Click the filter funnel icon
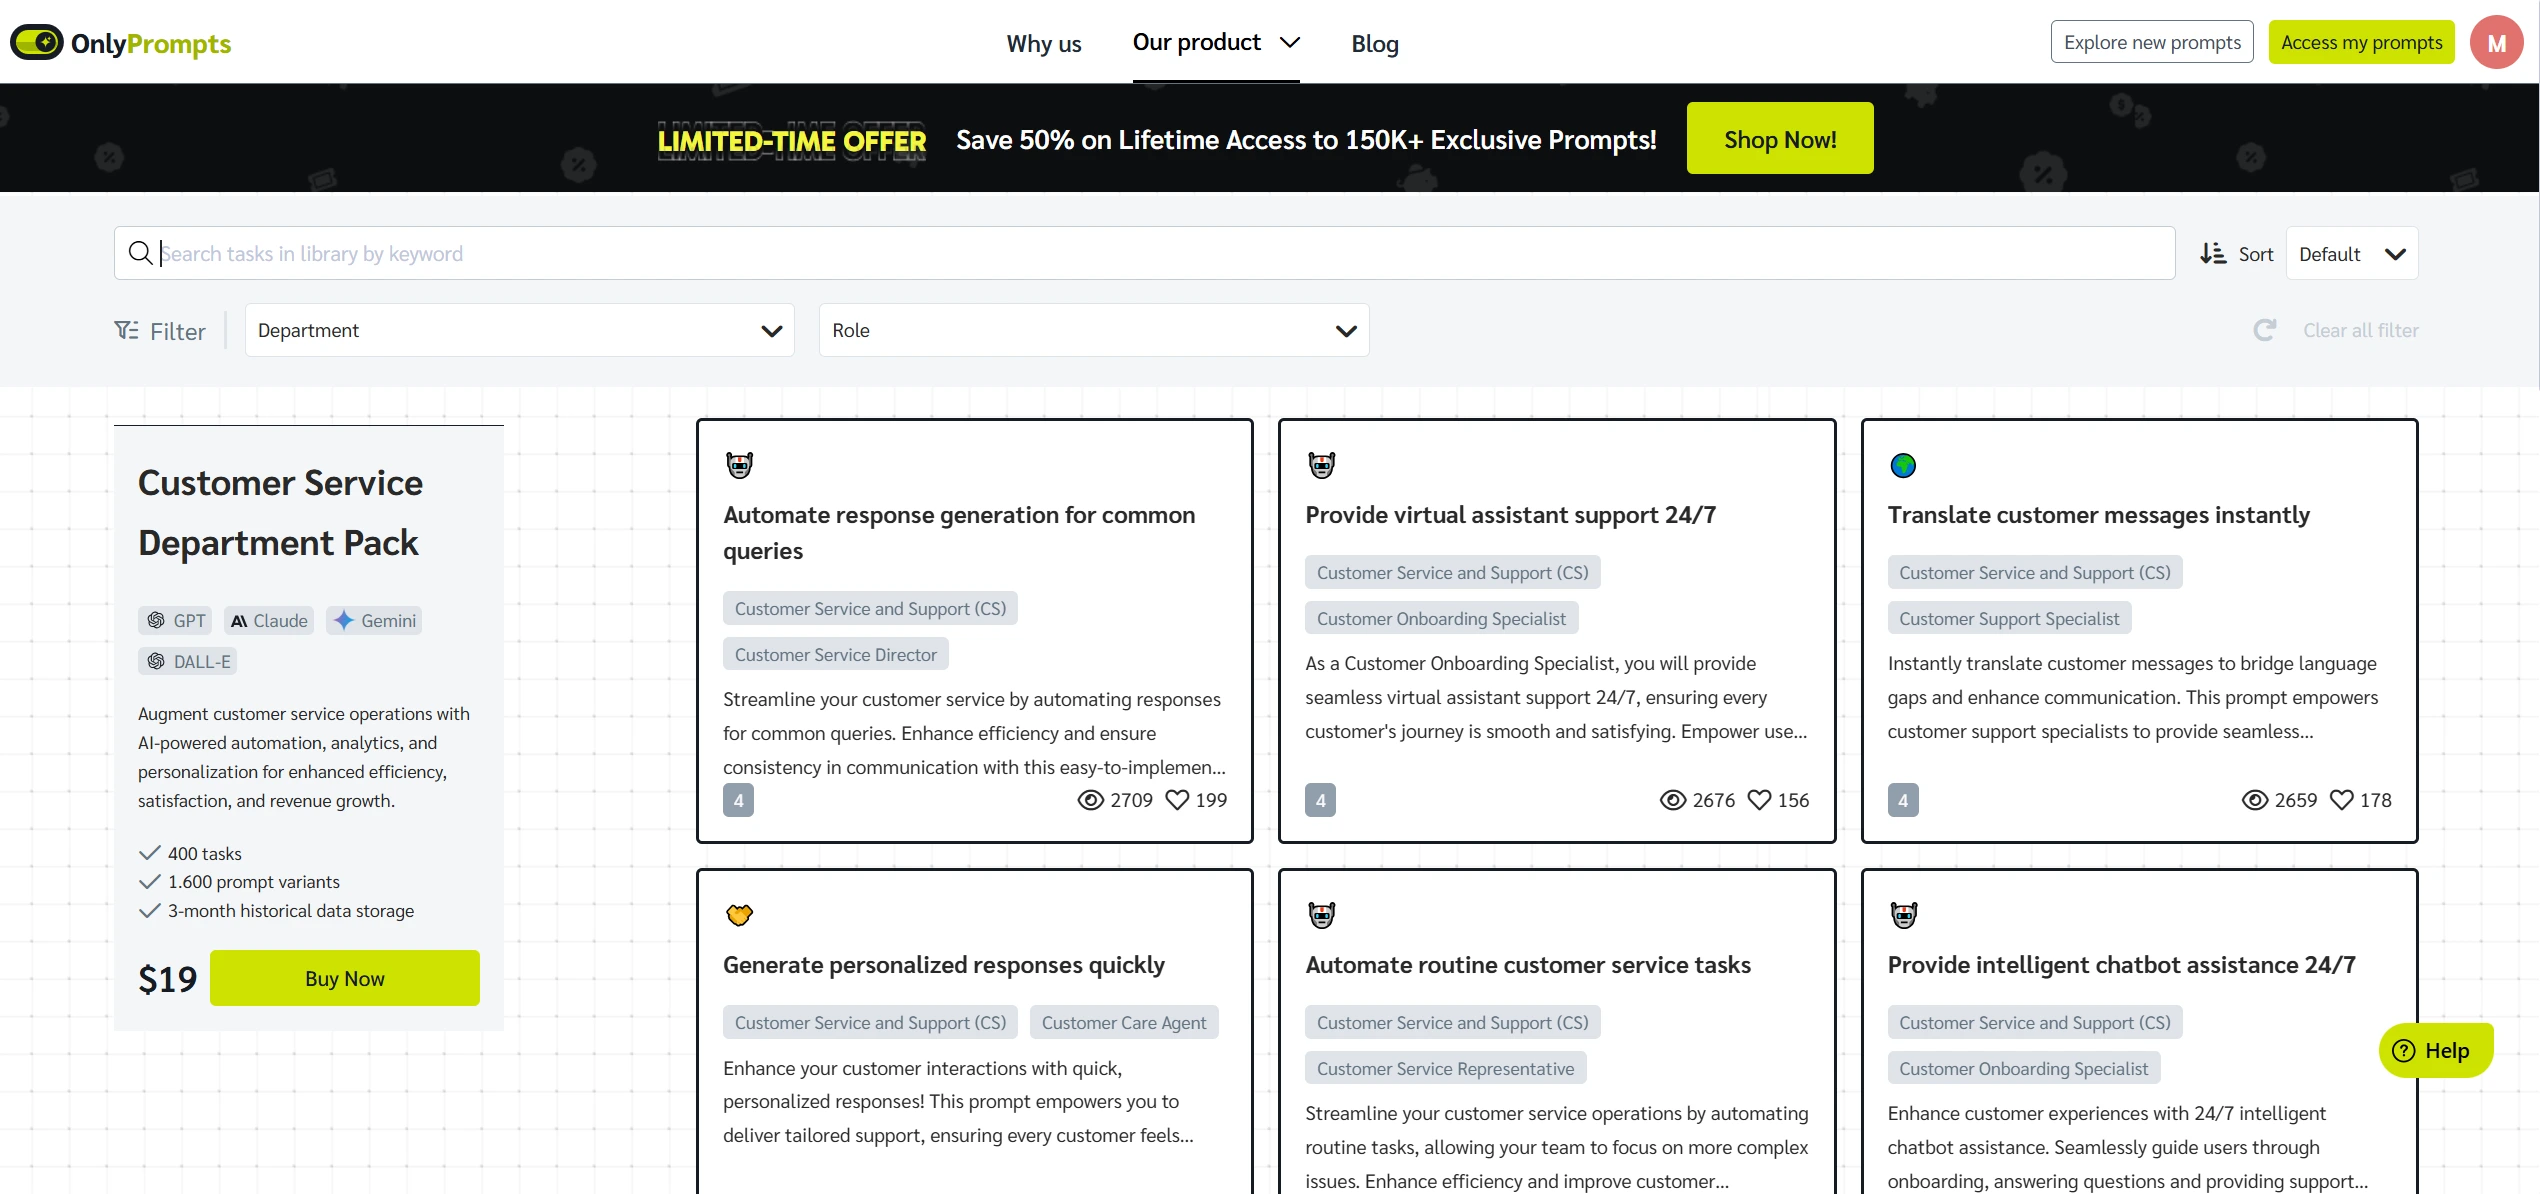 pos(126,330)
